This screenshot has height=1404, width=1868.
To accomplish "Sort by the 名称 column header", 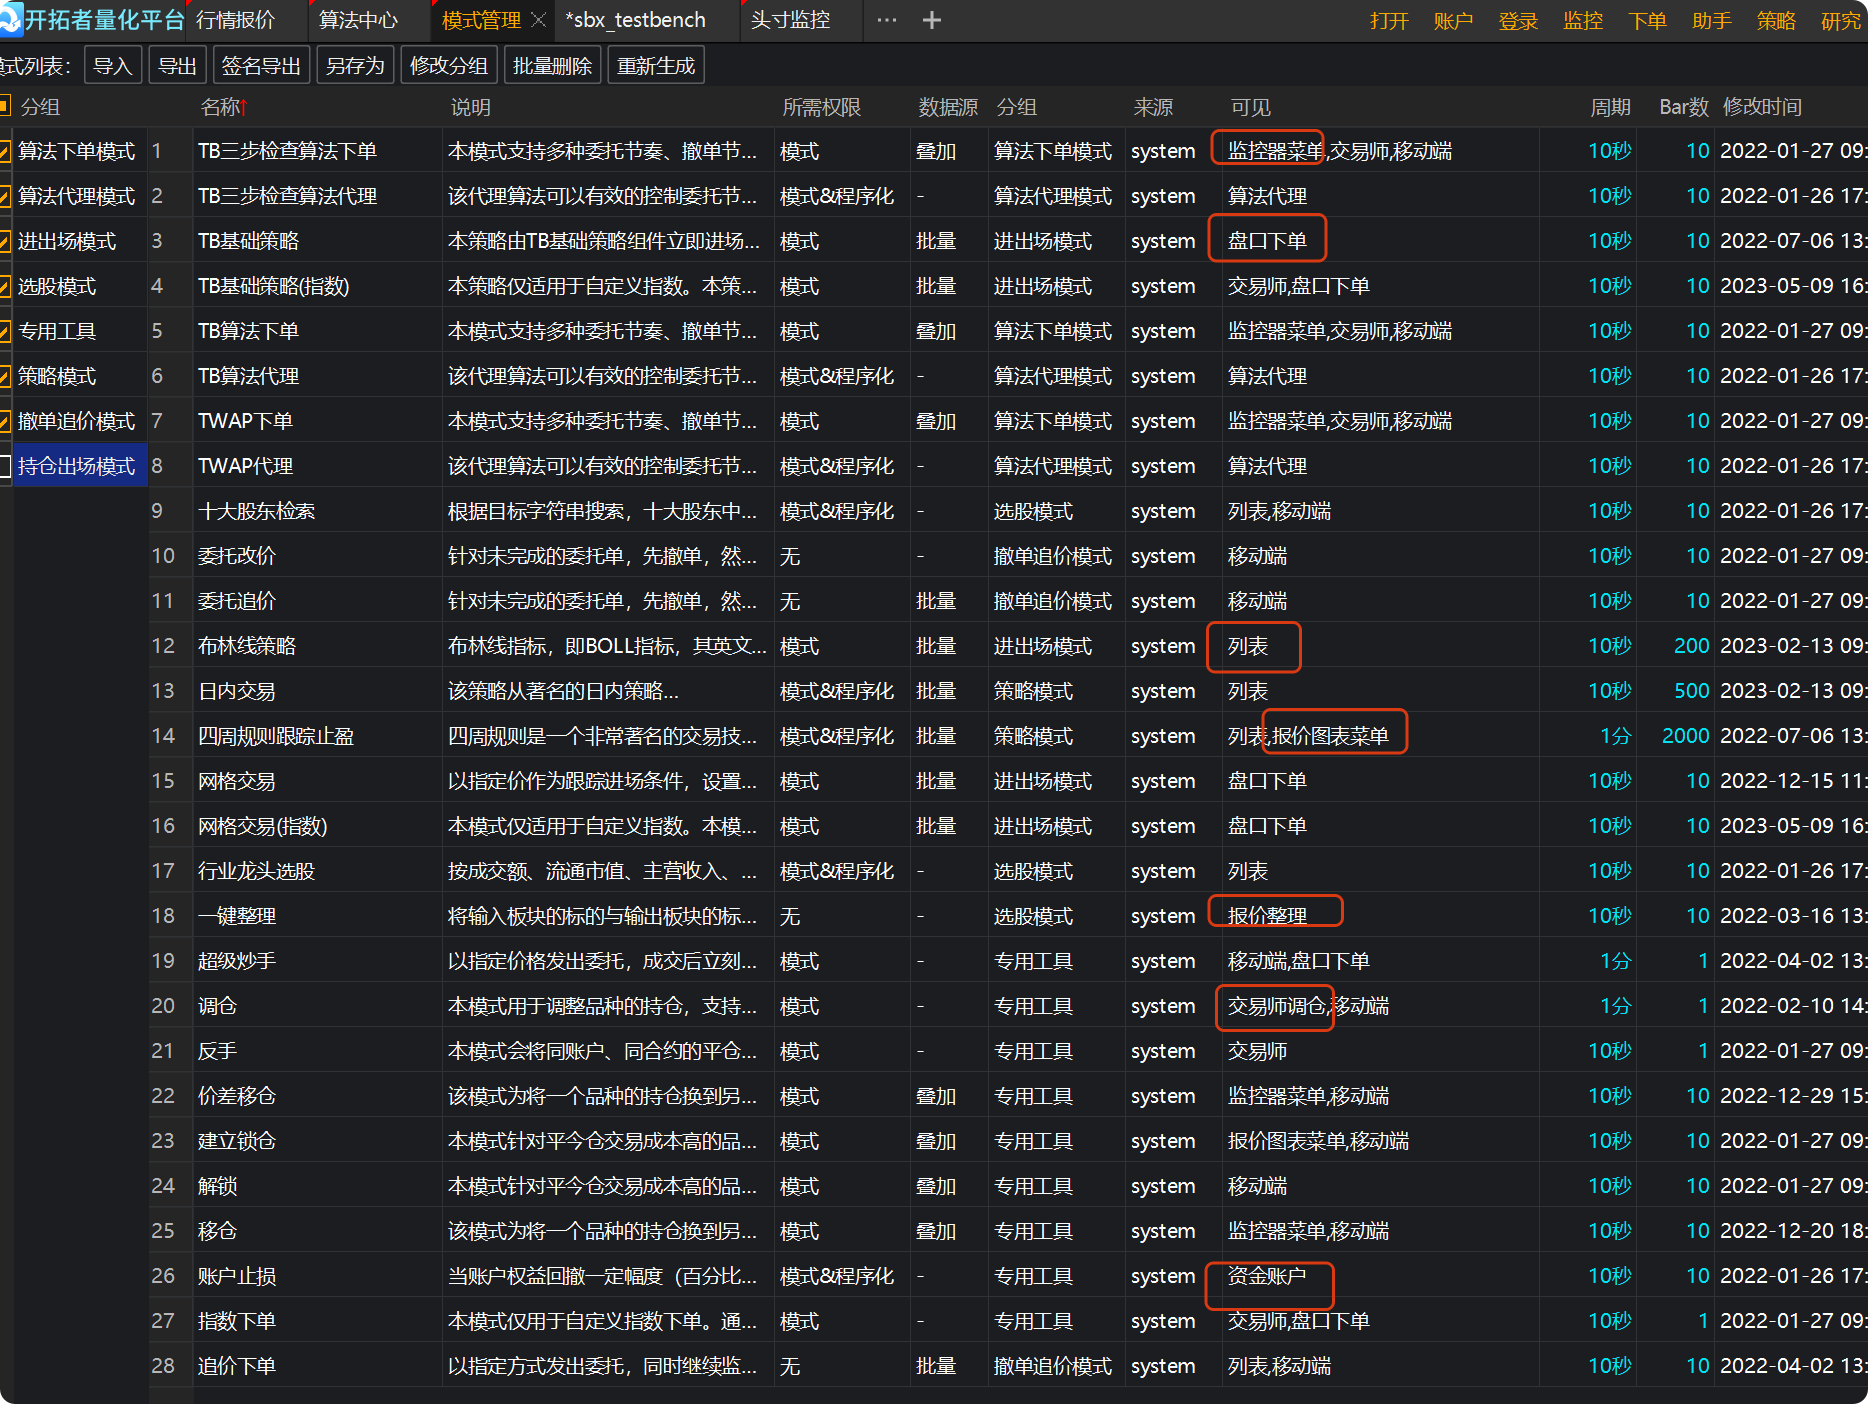I will click(x=222, y=107).
